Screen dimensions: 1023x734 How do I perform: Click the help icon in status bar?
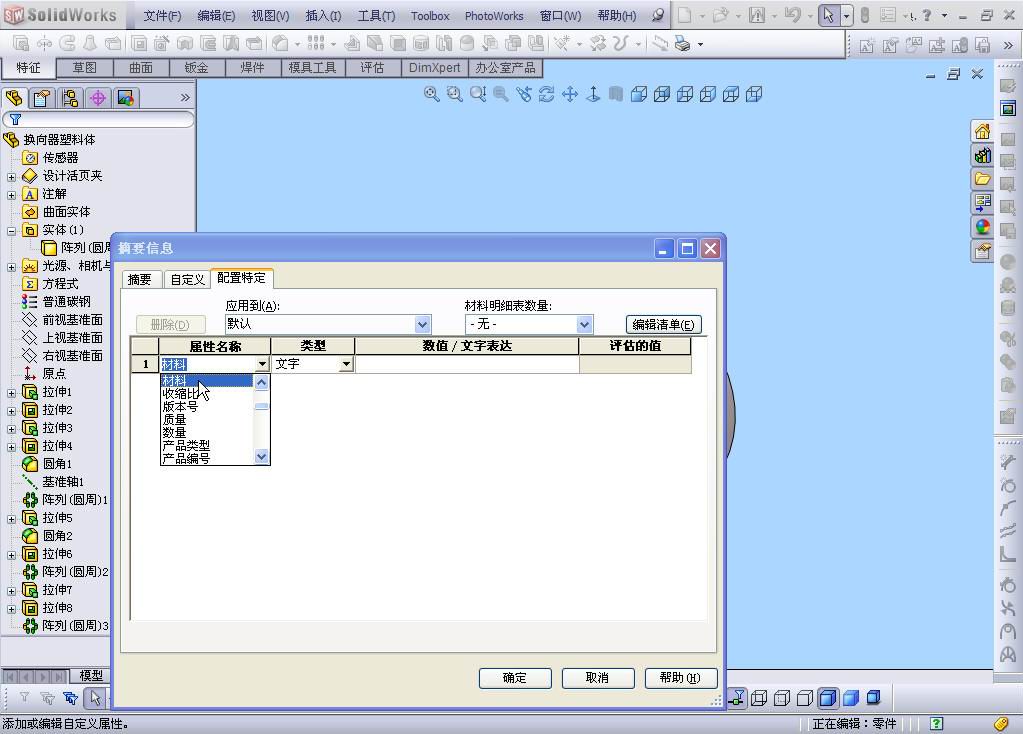pos(936,723)
